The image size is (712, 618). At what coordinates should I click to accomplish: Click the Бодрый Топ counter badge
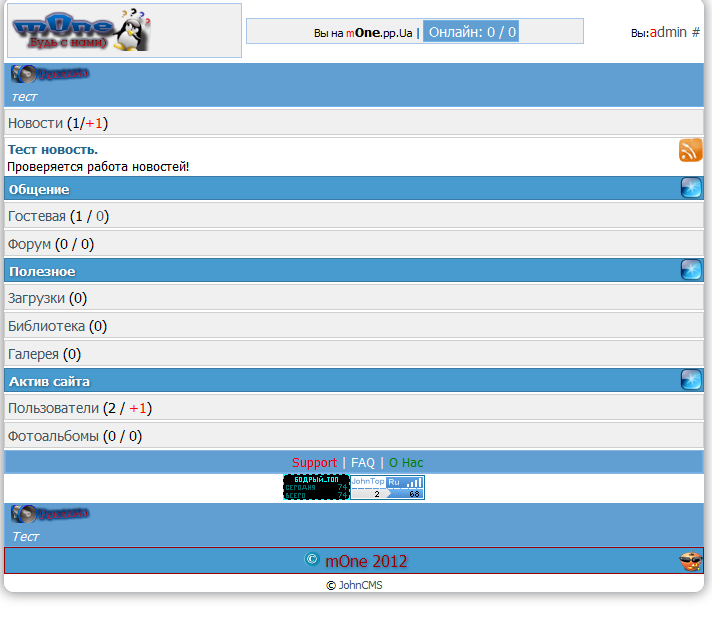(316, 487)
